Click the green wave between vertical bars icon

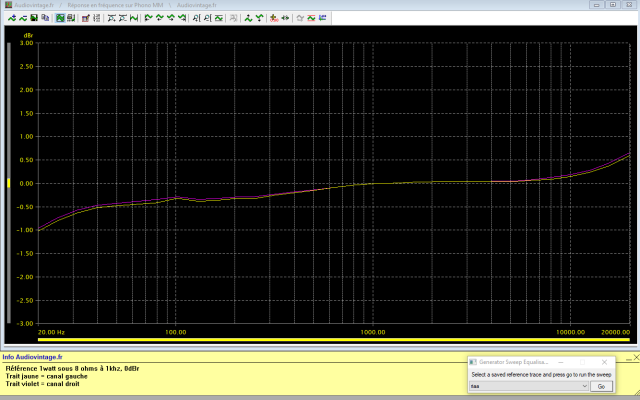(134, 18)
